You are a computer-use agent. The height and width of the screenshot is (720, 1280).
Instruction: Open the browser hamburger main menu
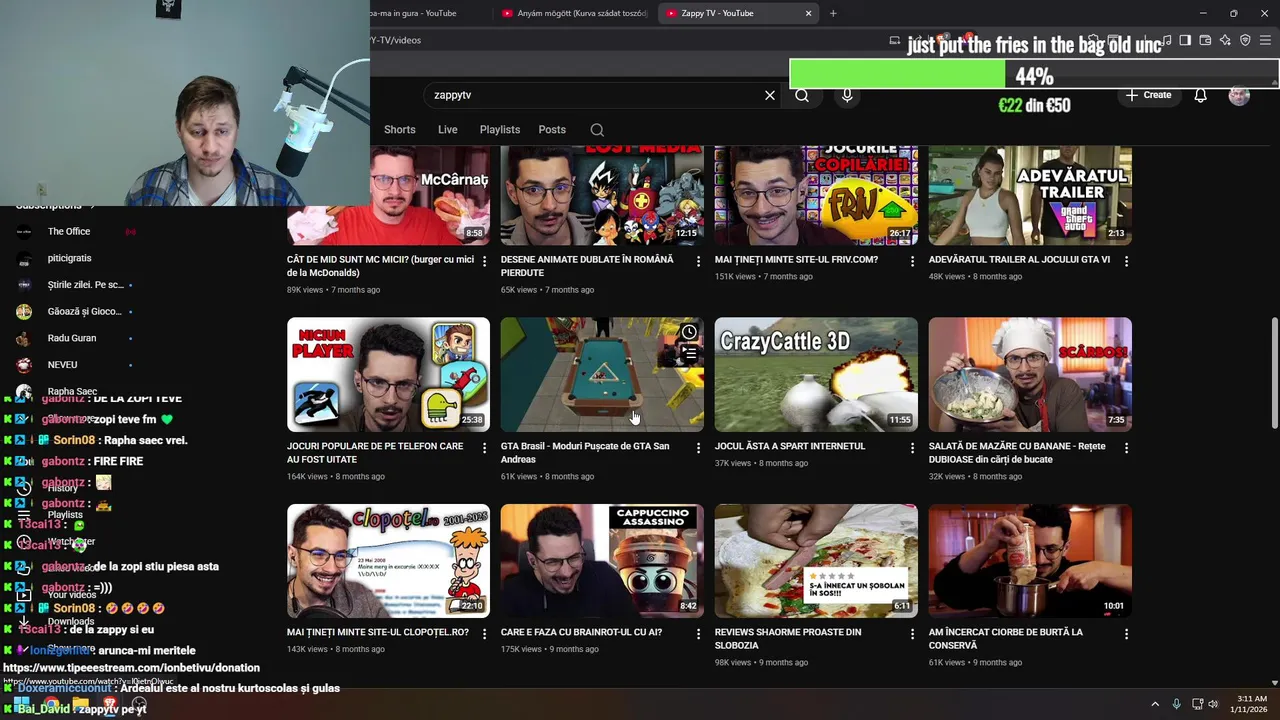coord(1265,40)
